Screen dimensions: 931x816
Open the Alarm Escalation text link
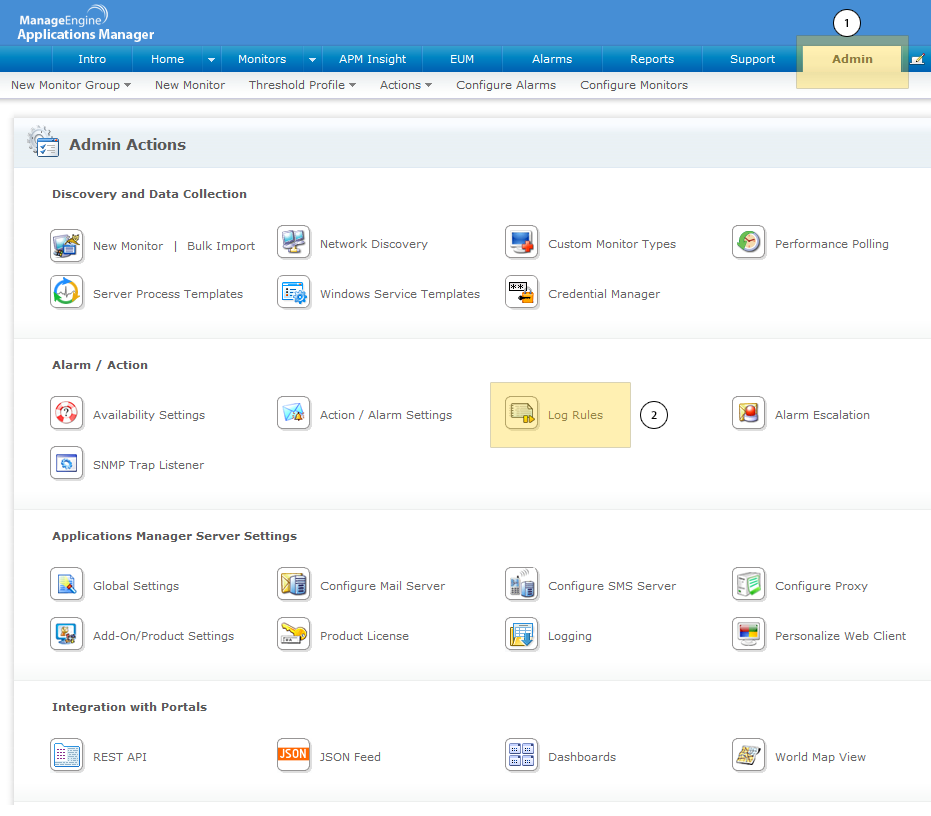pos(822,415)
